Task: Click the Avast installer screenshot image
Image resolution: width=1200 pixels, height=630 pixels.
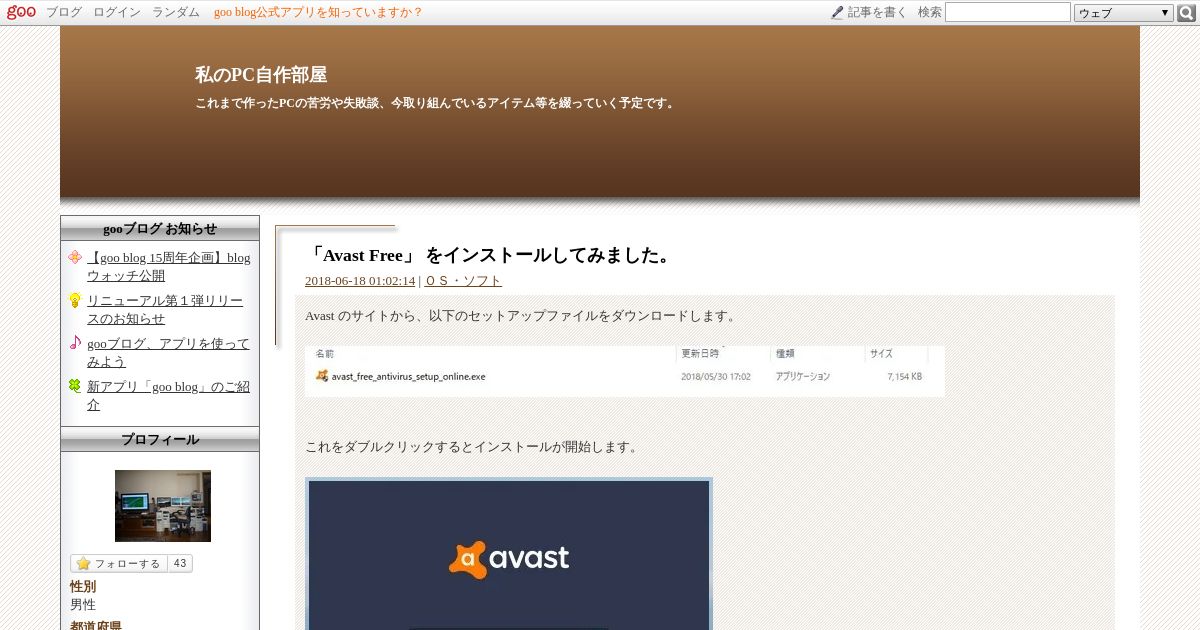Action: (x=509, y=554)
